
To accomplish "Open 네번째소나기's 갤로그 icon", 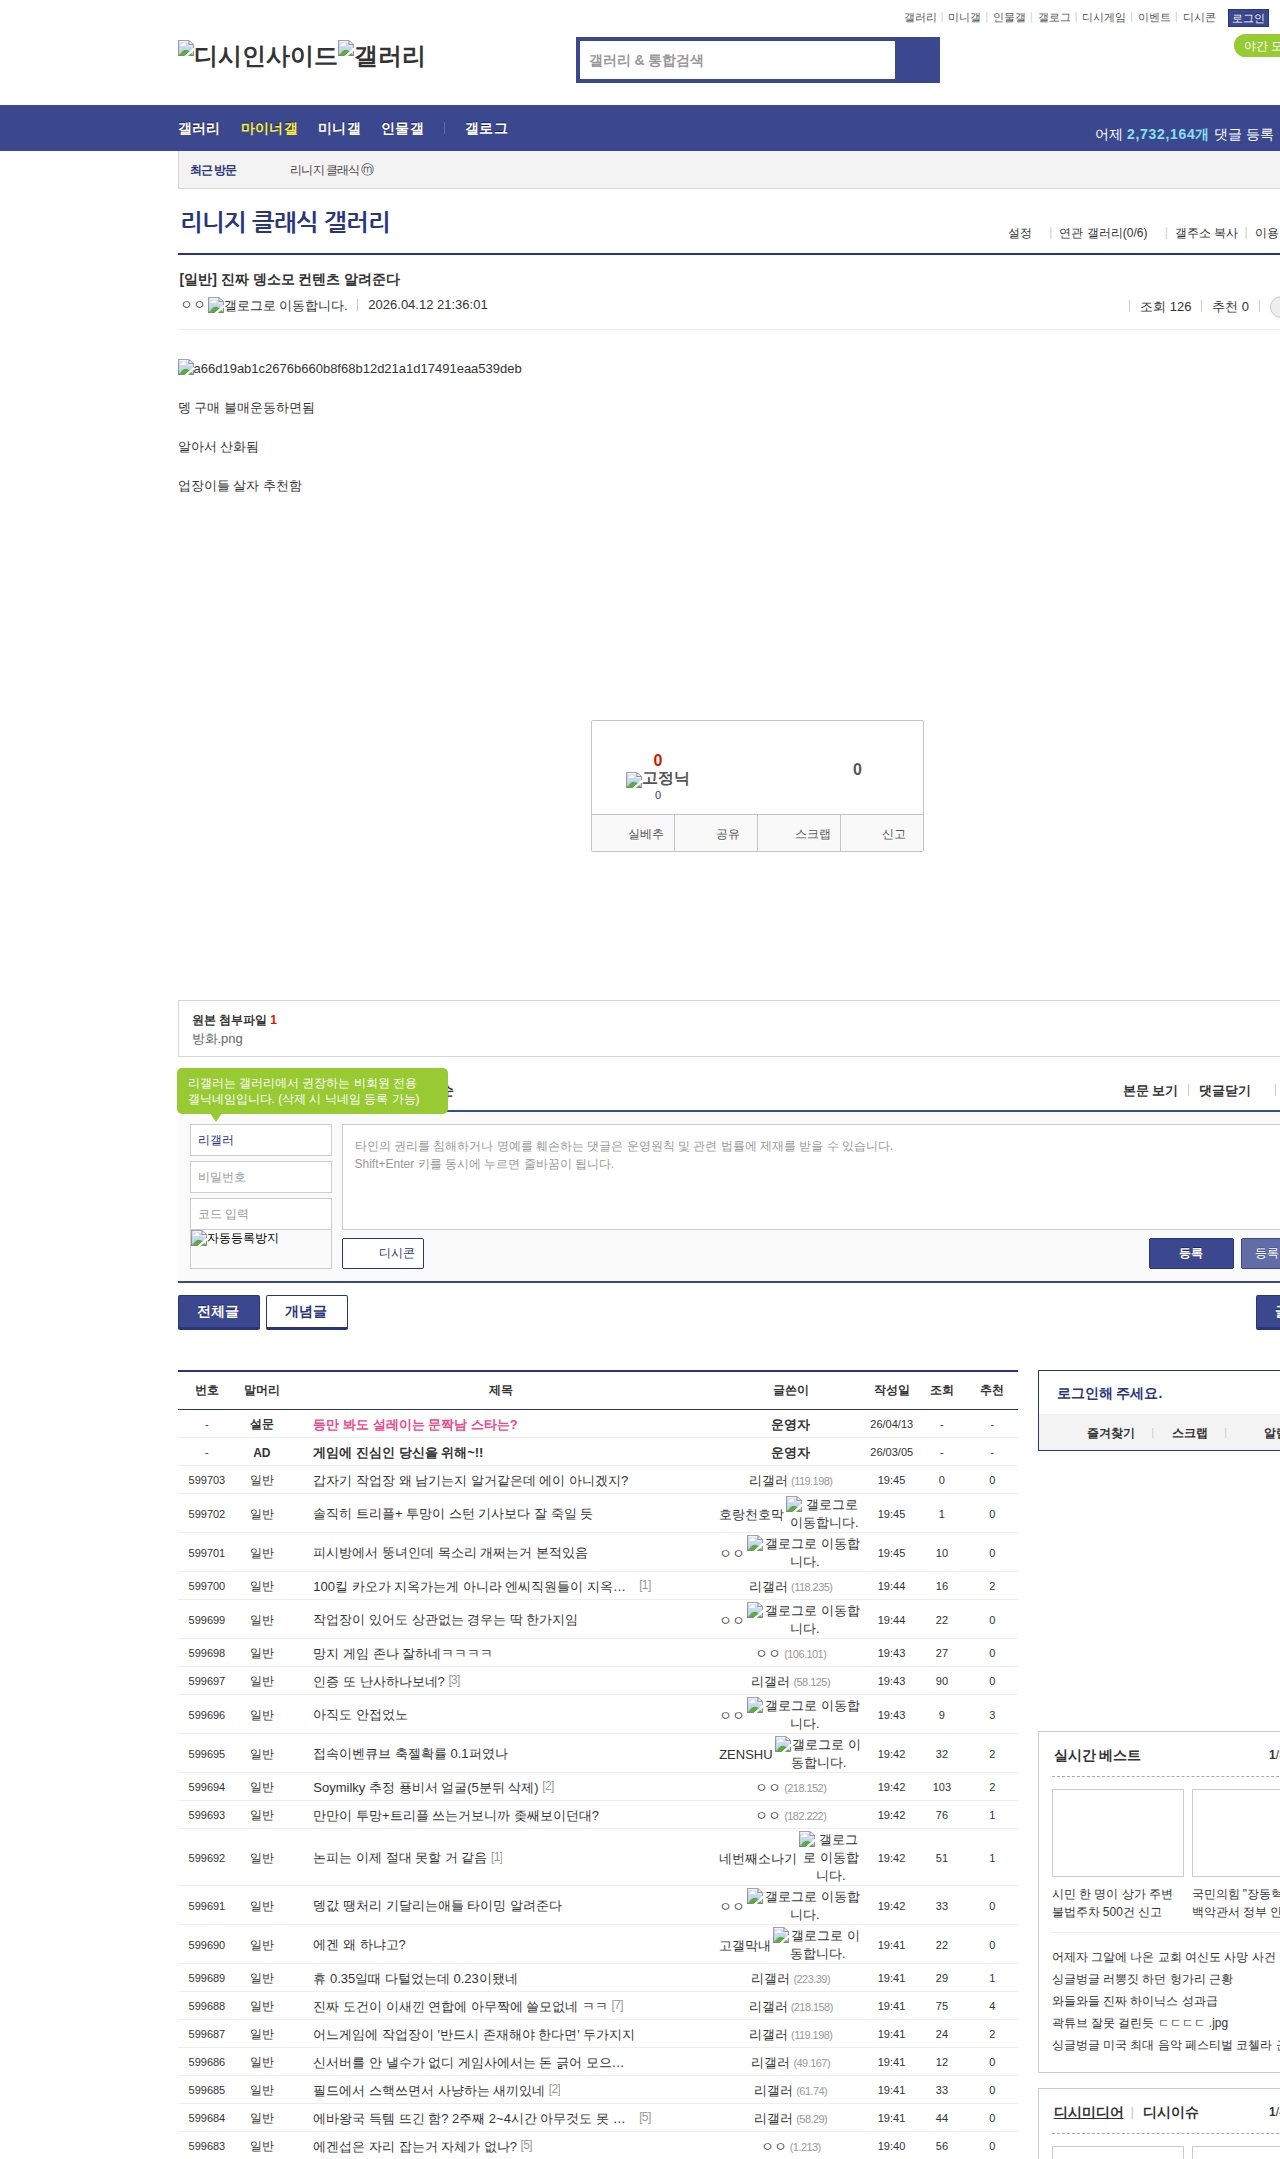I will pyautogui.click(x=829, y=1857).
